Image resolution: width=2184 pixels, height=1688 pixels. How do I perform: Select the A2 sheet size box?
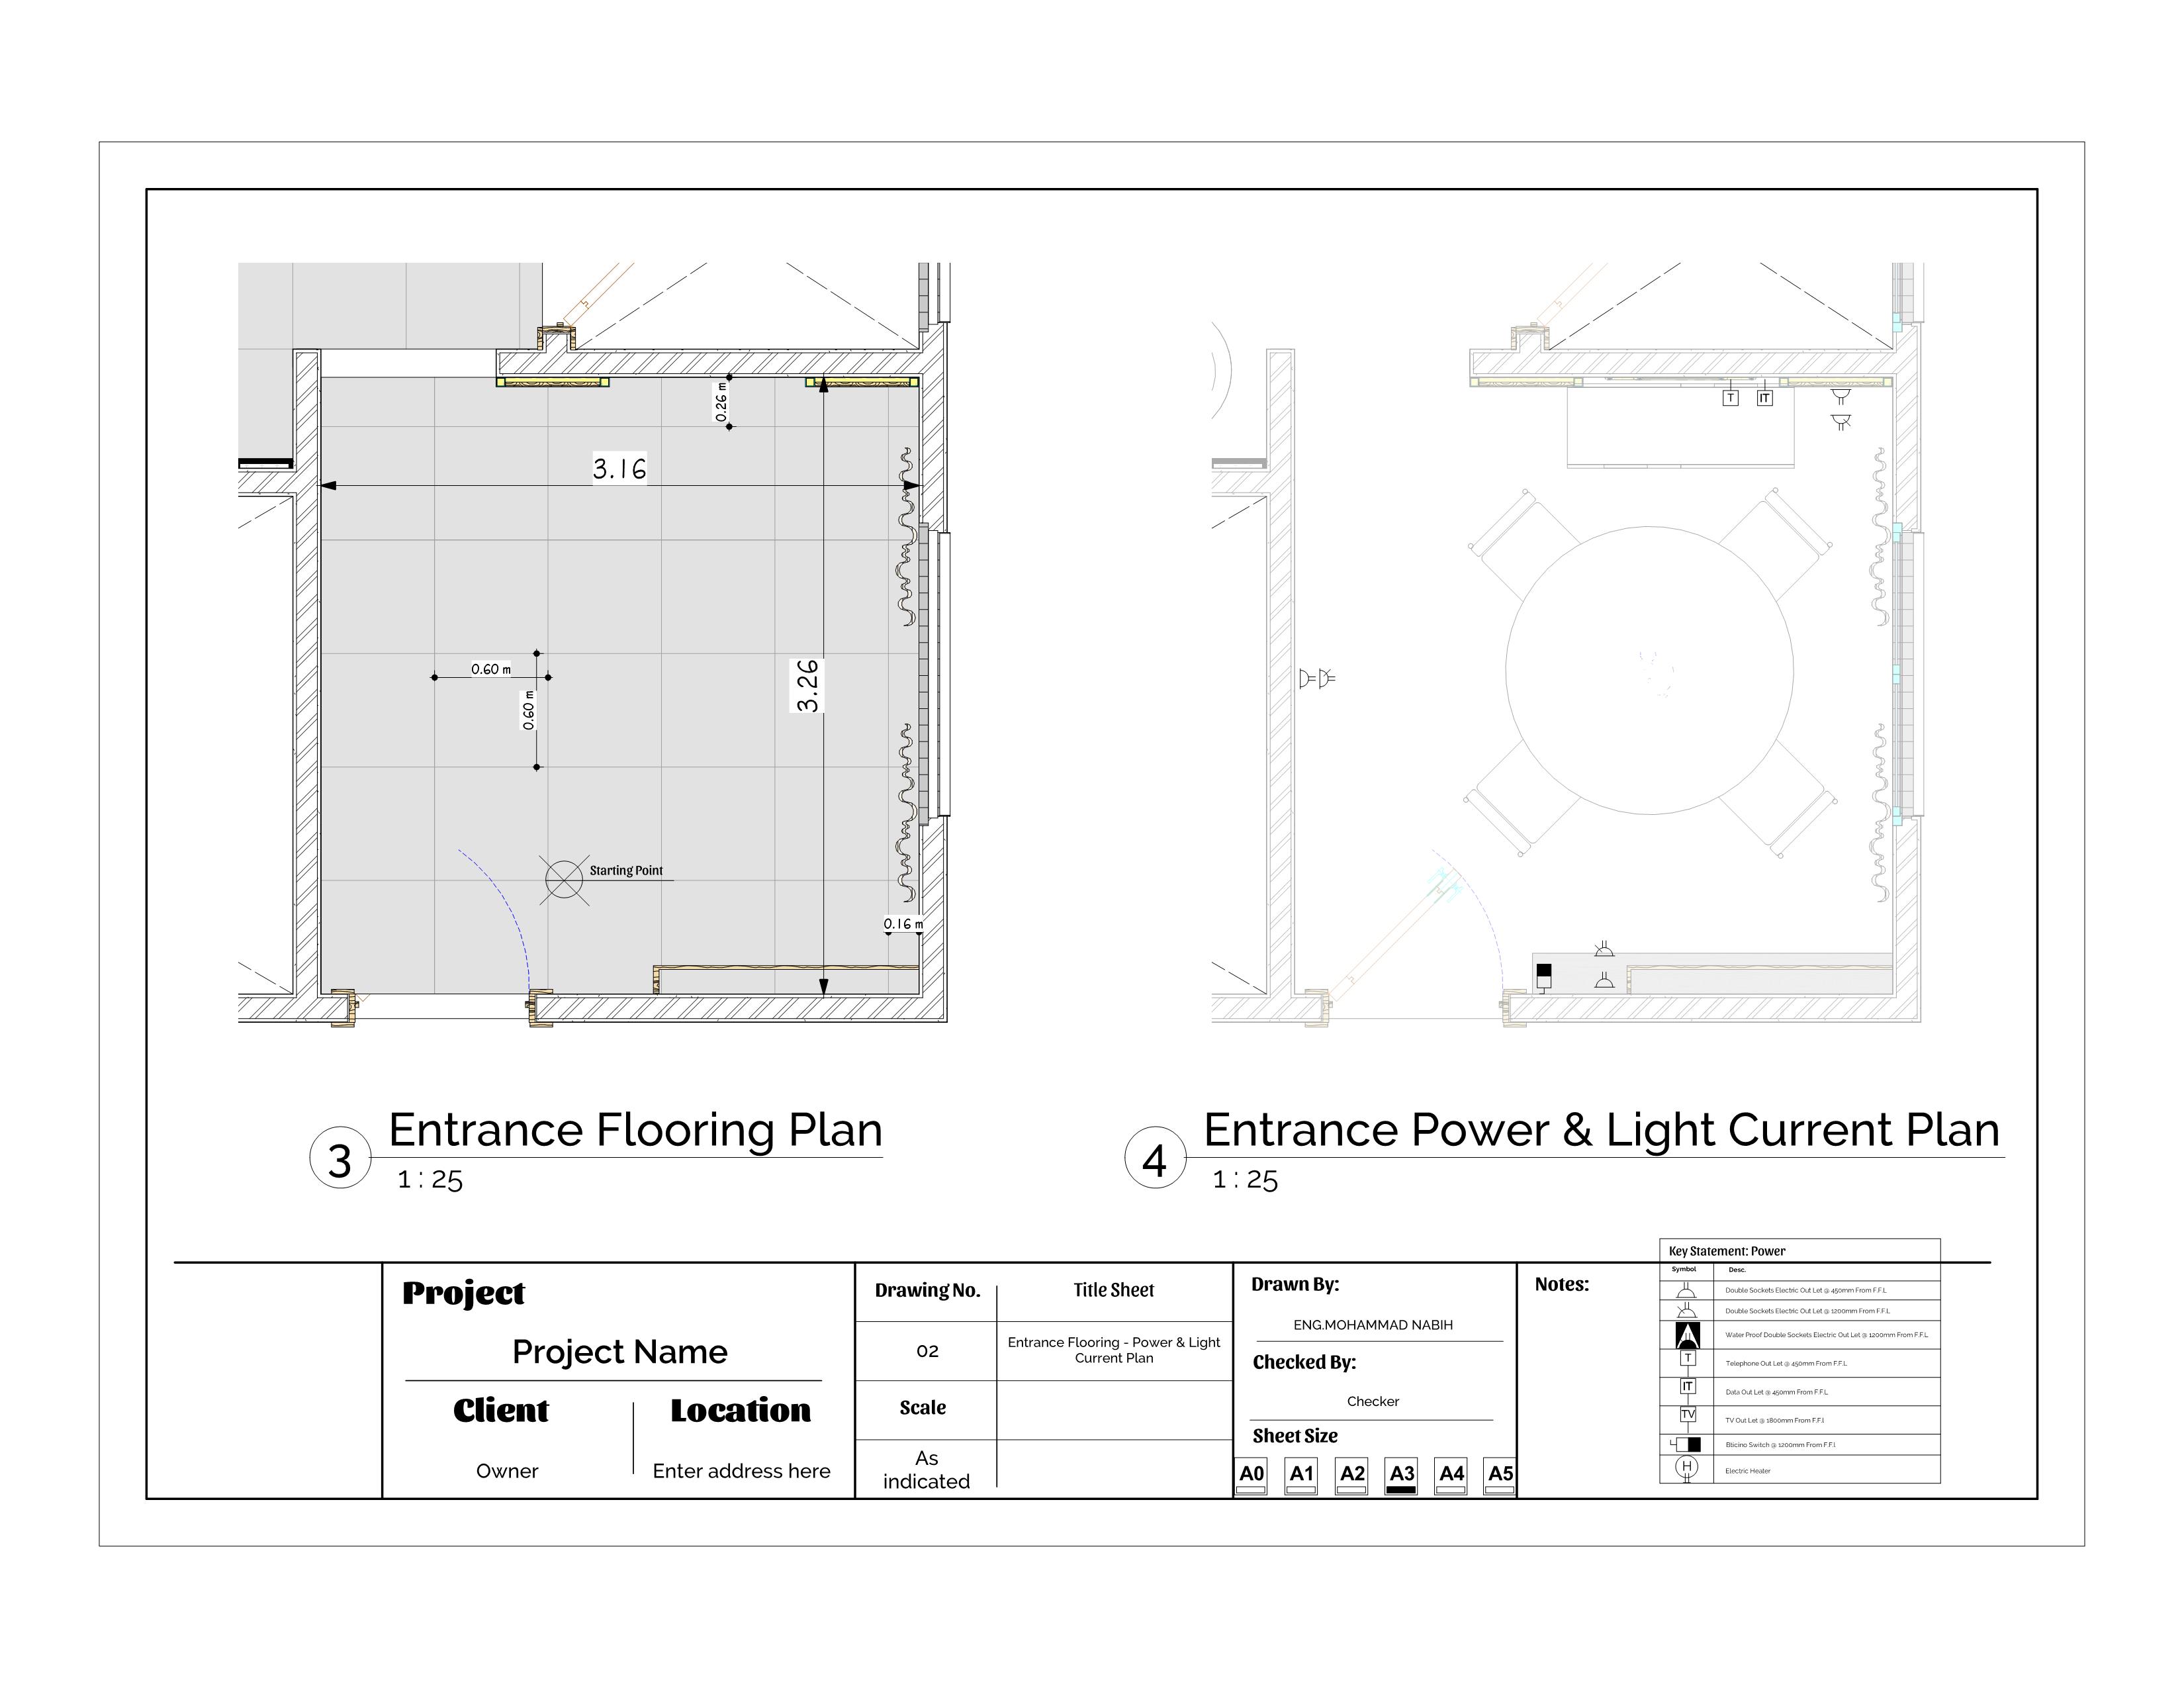[1352, 1476]
